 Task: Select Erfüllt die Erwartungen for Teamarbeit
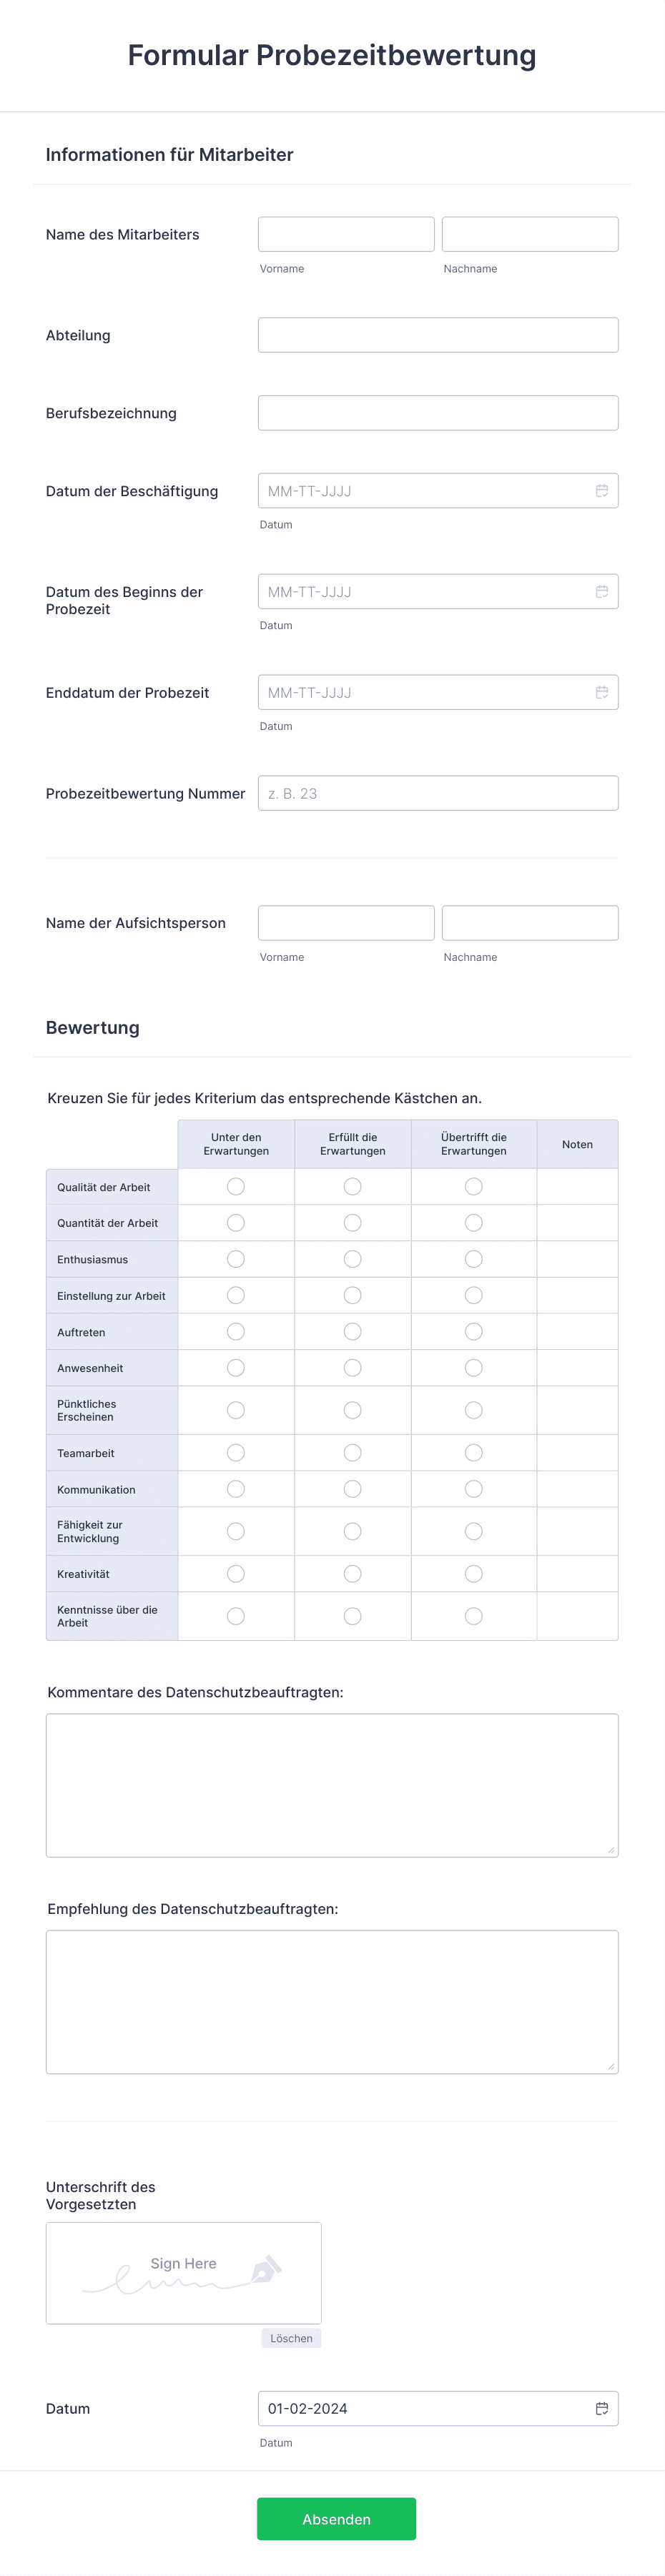[353, 1453]
